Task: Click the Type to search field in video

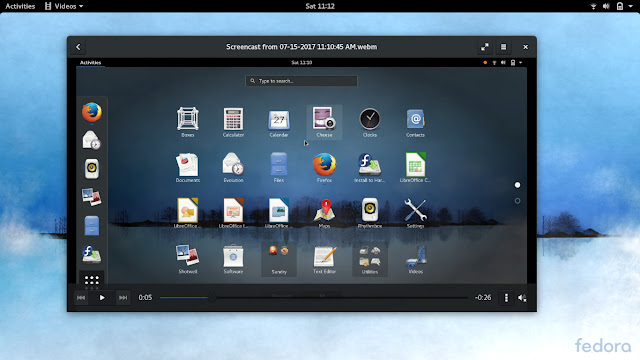Action: click(x=301, y=81)
